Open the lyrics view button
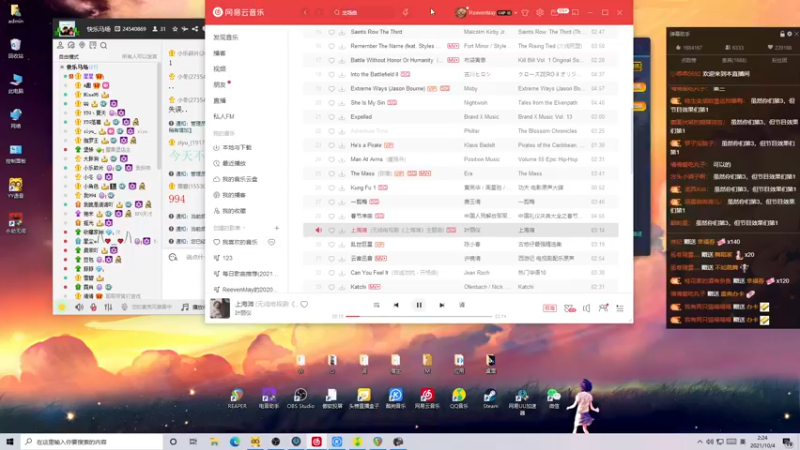This screenshot has width=800, height=450. [462, 305]
